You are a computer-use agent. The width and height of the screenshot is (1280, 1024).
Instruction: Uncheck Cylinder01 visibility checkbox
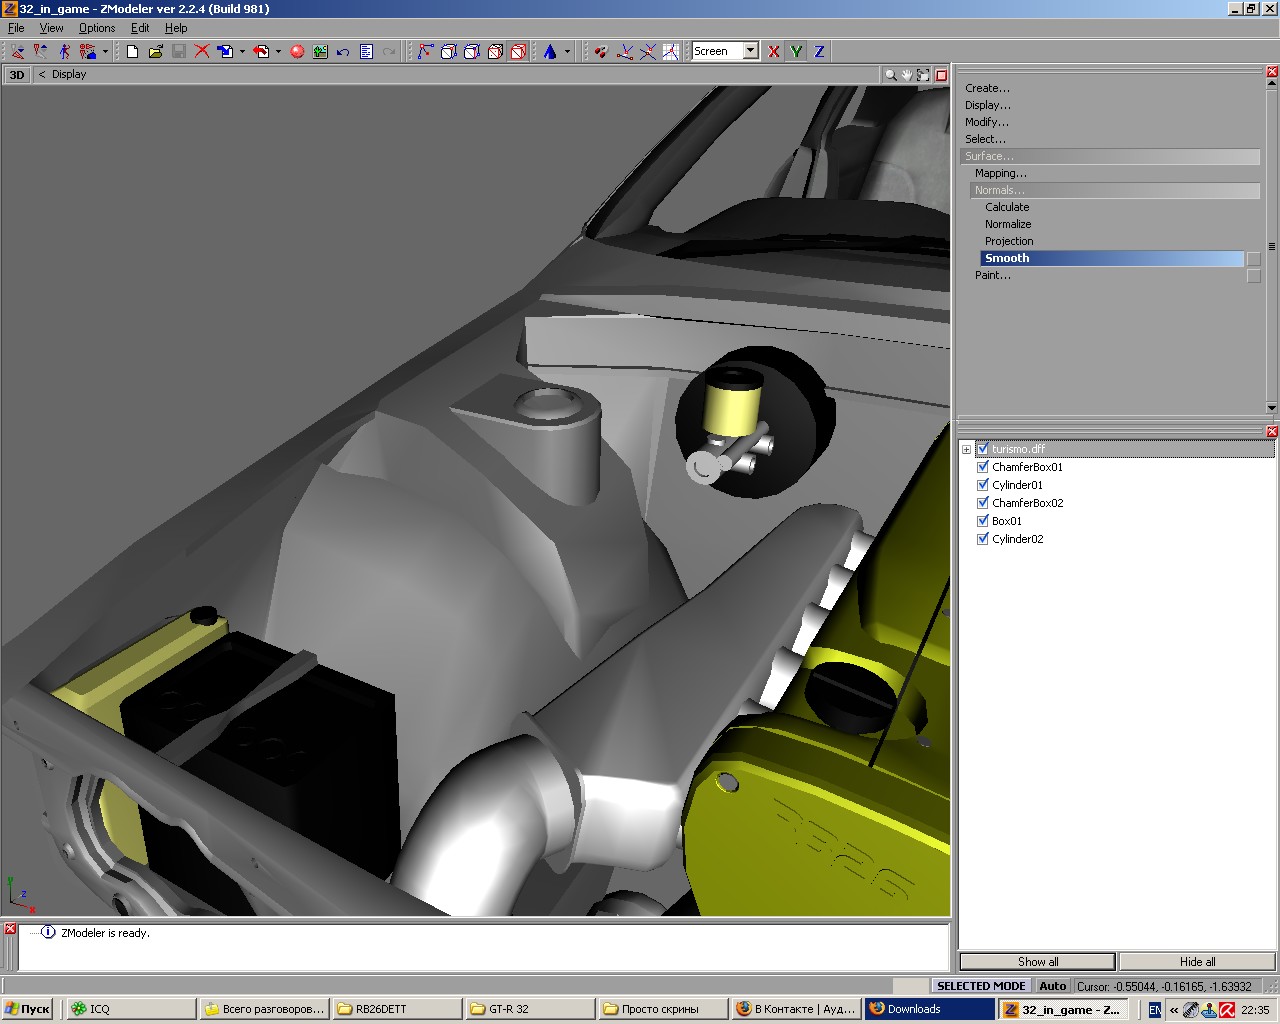tap(983, 485)
